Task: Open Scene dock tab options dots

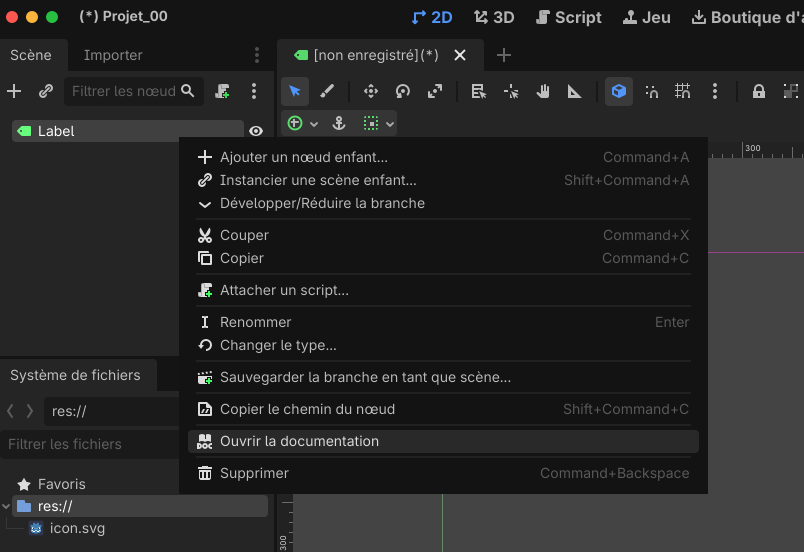Action: tap(257, 55)
